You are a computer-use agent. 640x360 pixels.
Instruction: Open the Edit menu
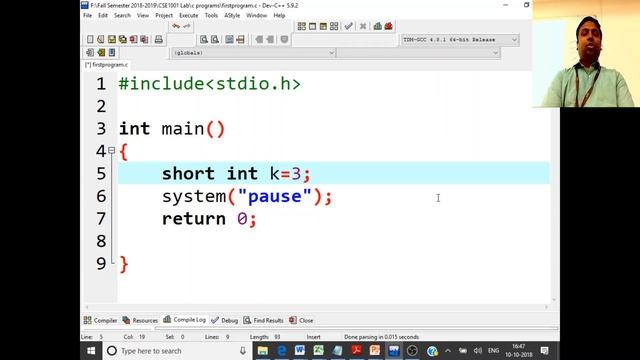(103, 16)
